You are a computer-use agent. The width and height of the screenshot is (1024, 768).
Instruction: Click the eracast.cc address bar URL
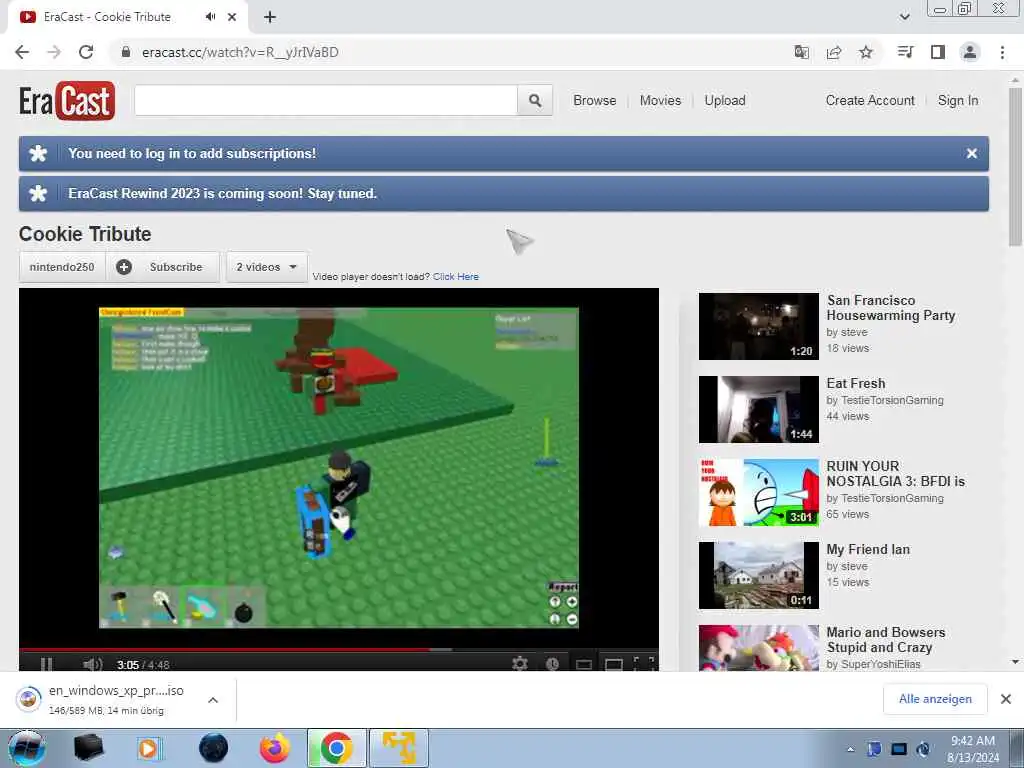point(240,52)
